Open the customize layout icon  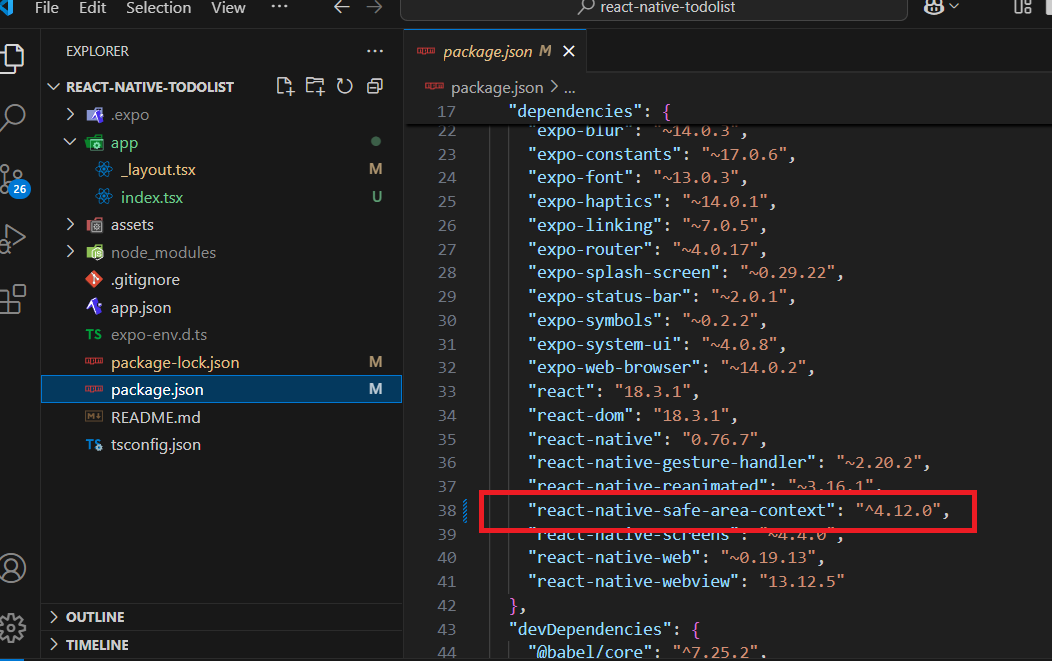click(x=1023, y=7)
